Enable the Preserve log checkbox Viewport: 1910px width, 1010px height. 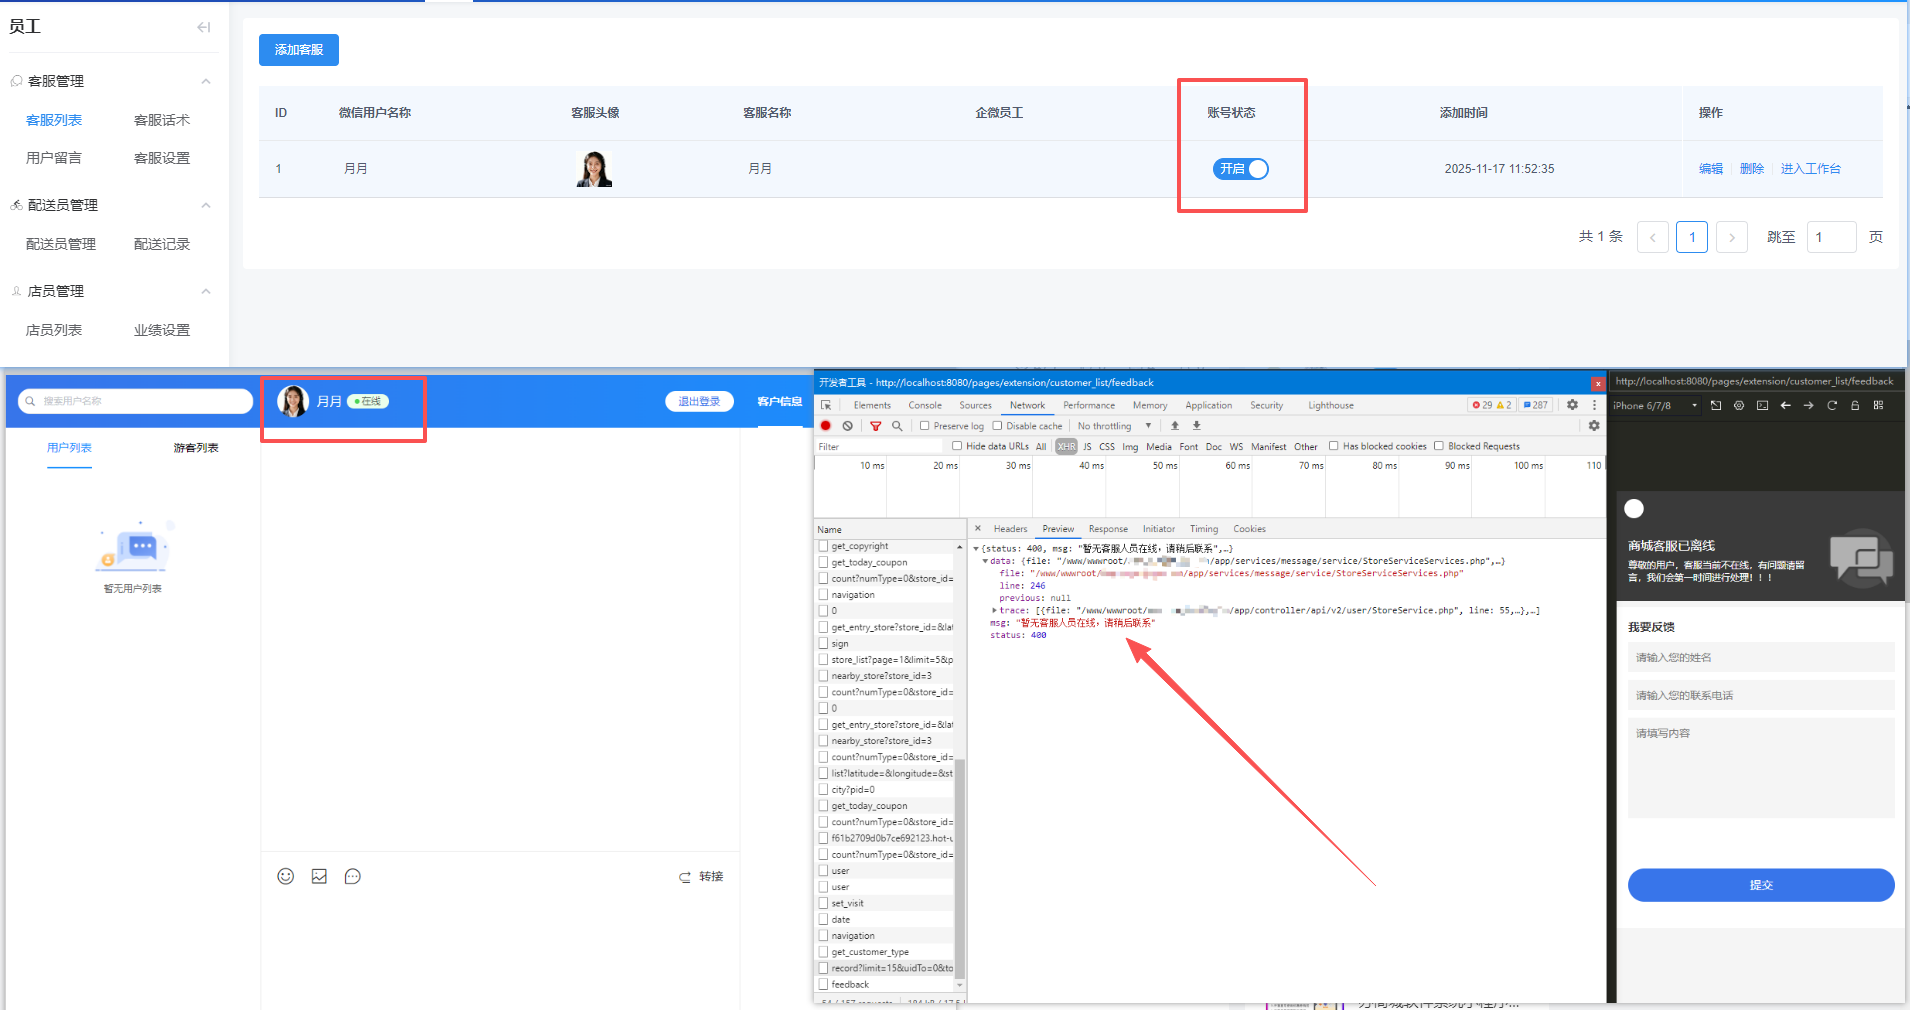[925, 426]
